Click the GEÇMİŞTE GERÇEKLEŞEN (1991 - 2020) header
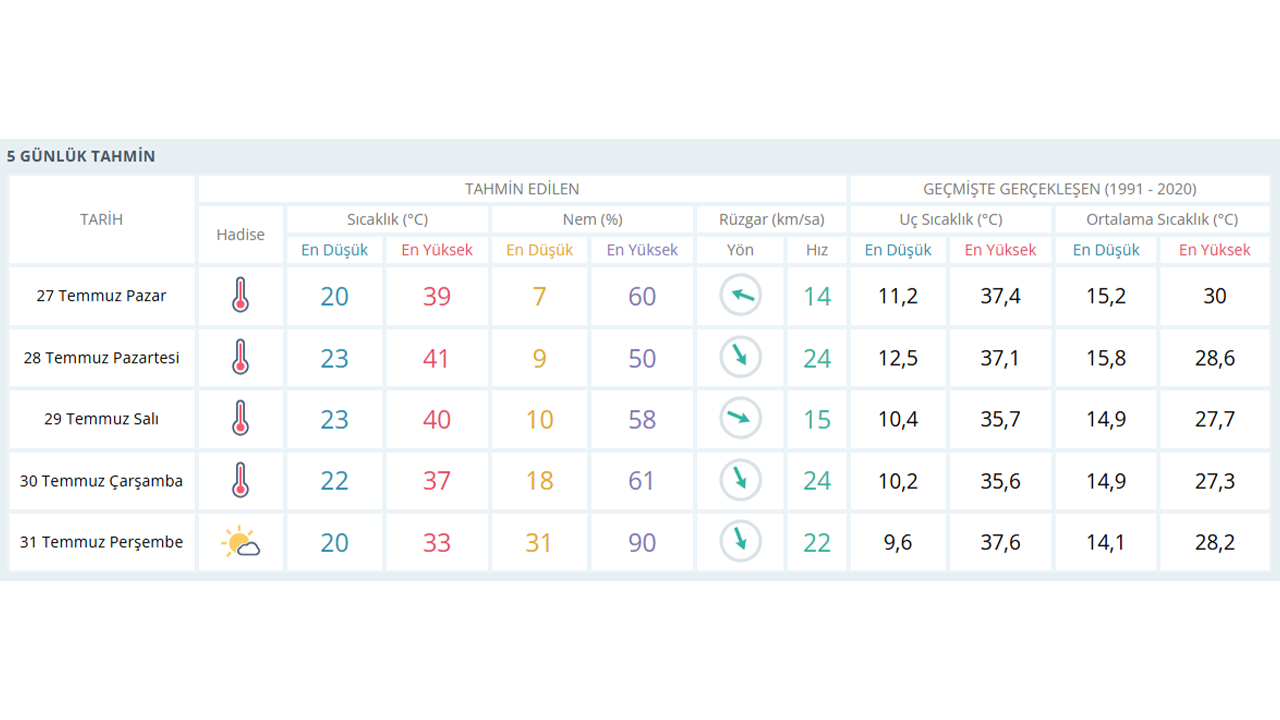The image size is (1280, 720). 1059,189
